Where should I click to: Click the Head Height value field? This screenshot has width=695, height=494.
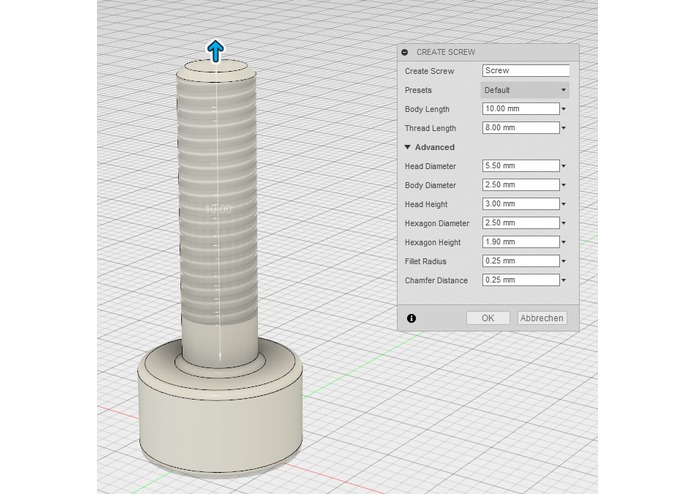(x=521, y=204)
